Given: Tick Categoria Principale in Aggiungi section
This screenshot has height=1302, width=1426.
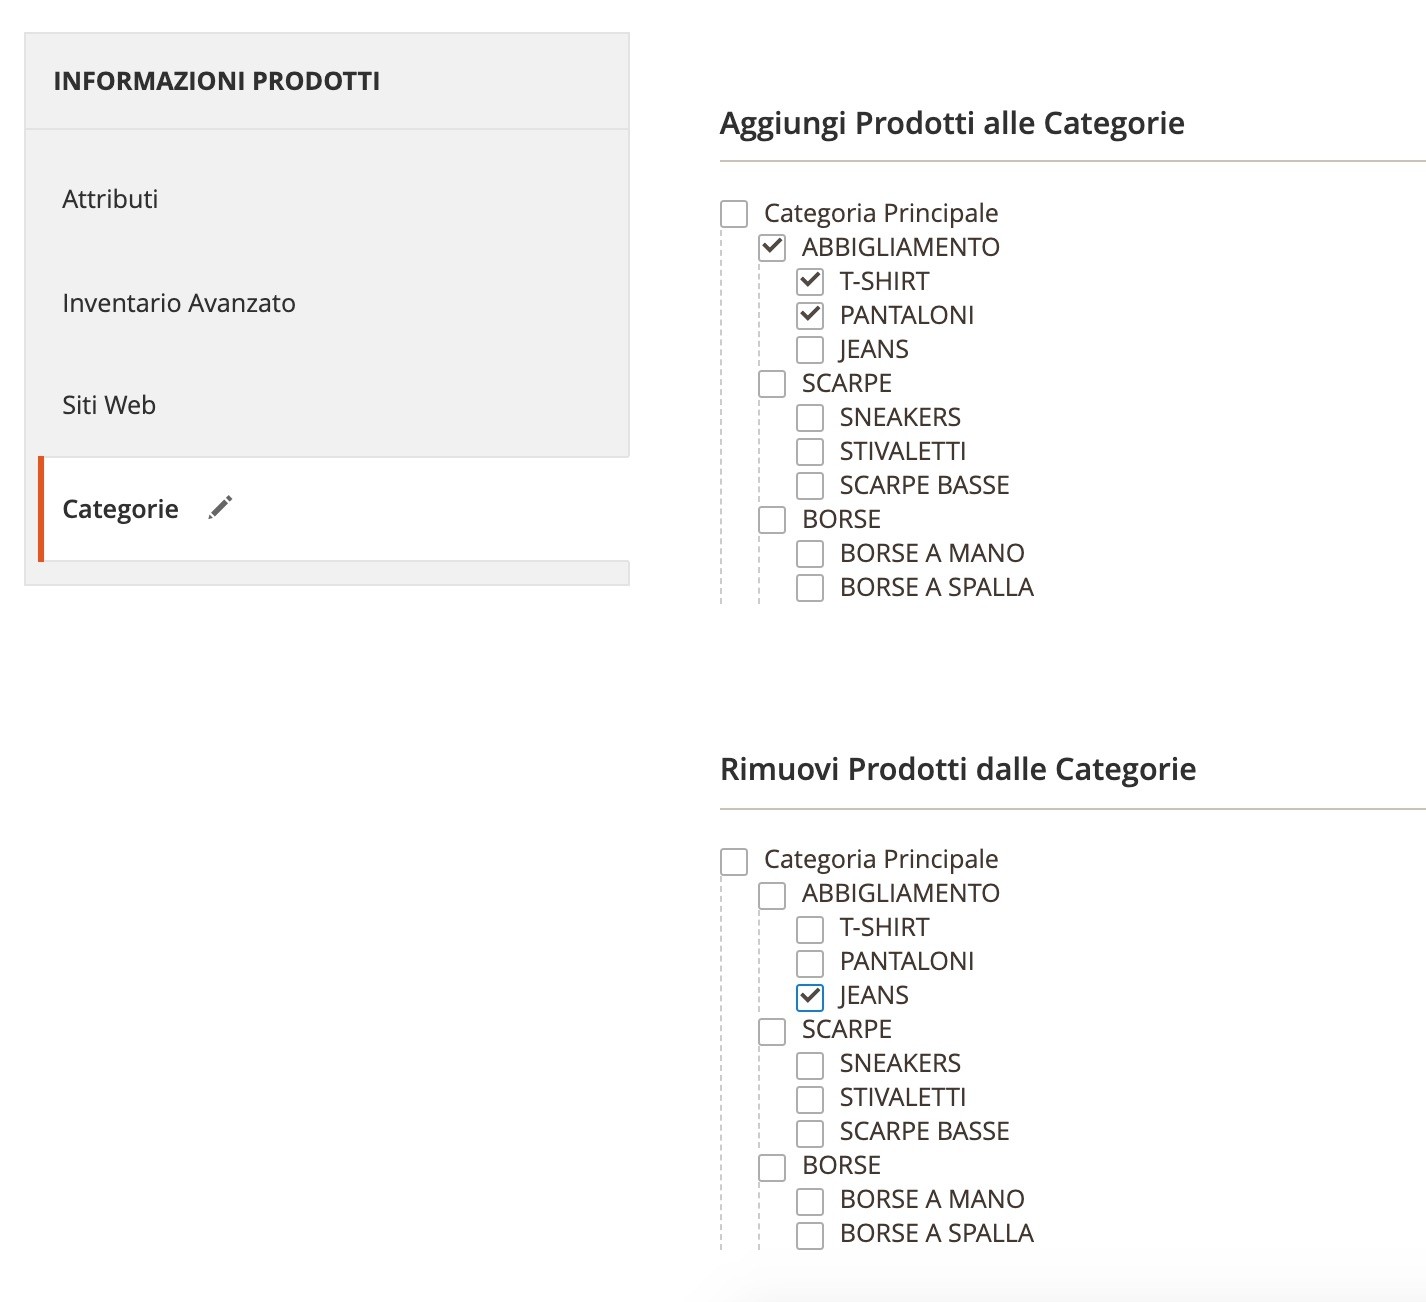Looking at the screenshot, I should pos(734,214).
